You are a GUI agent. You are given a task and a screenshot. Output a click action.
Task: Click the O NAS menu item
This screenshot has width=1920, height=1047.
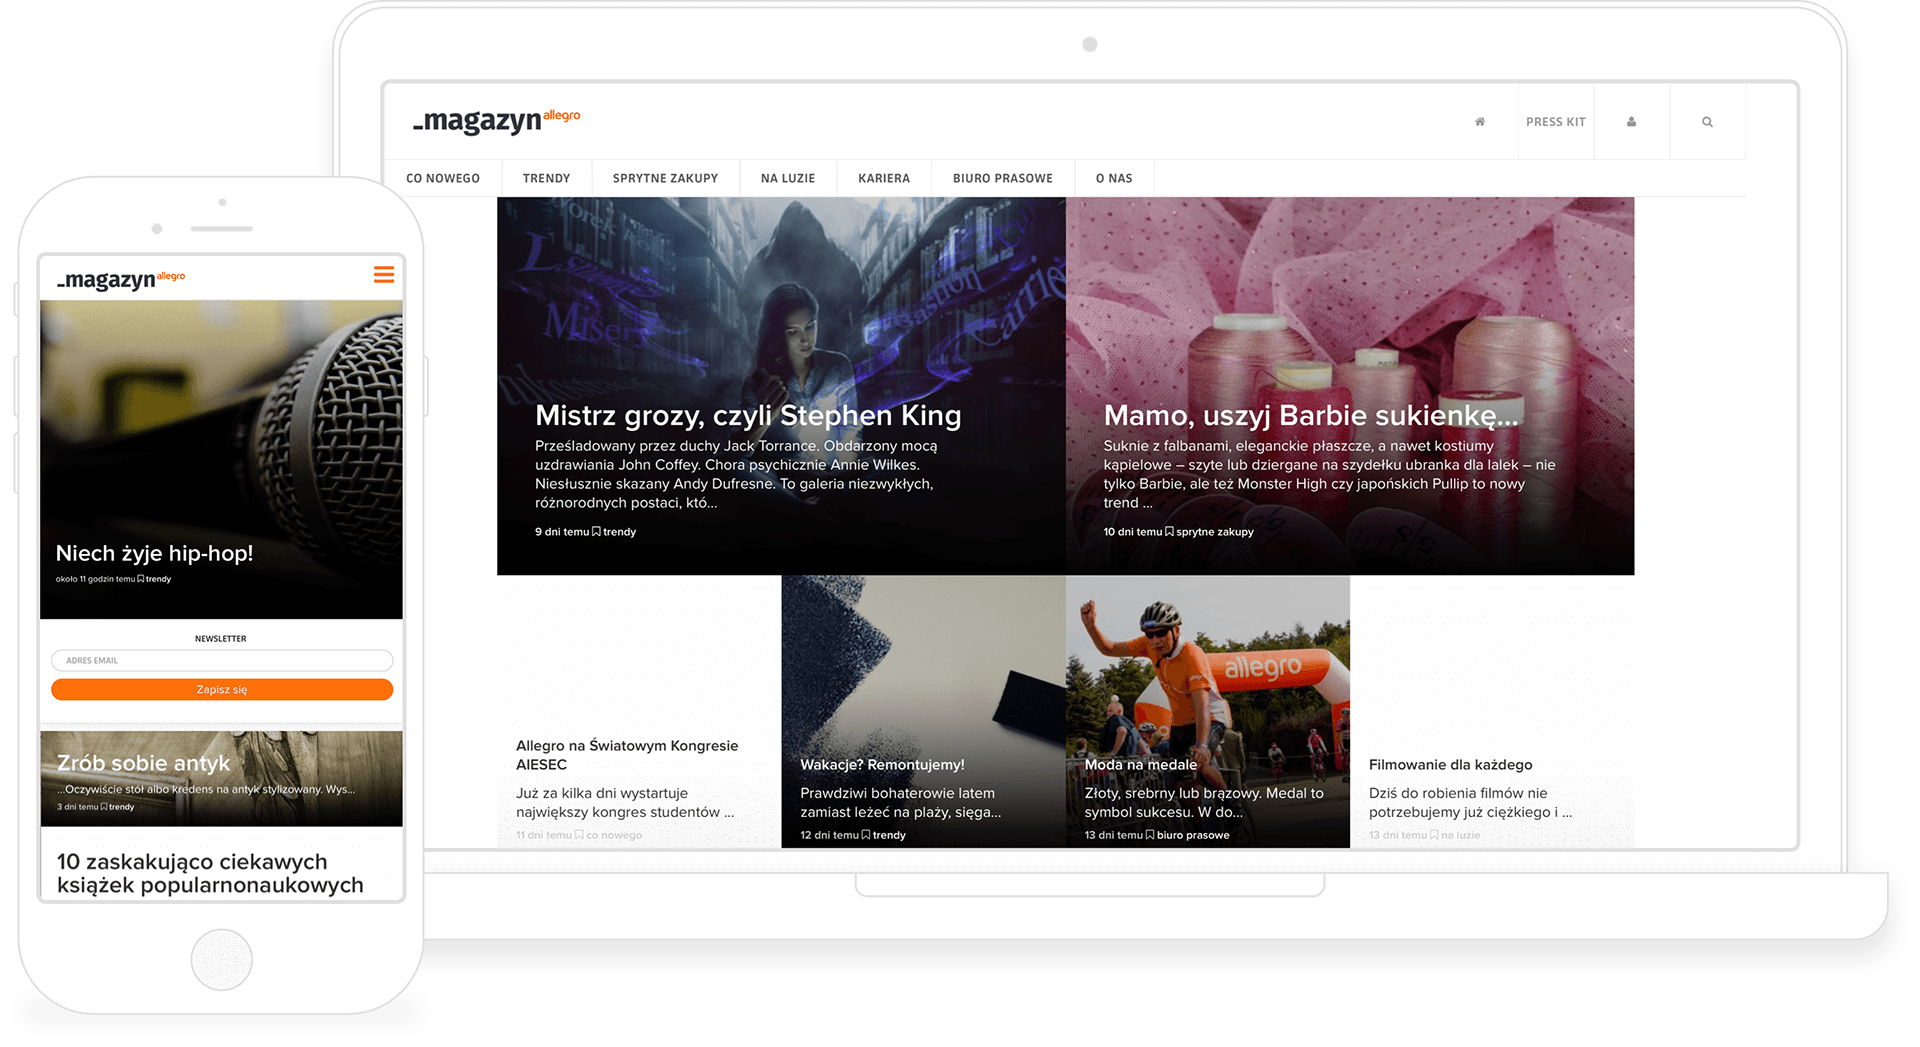tap(1114, 178)
